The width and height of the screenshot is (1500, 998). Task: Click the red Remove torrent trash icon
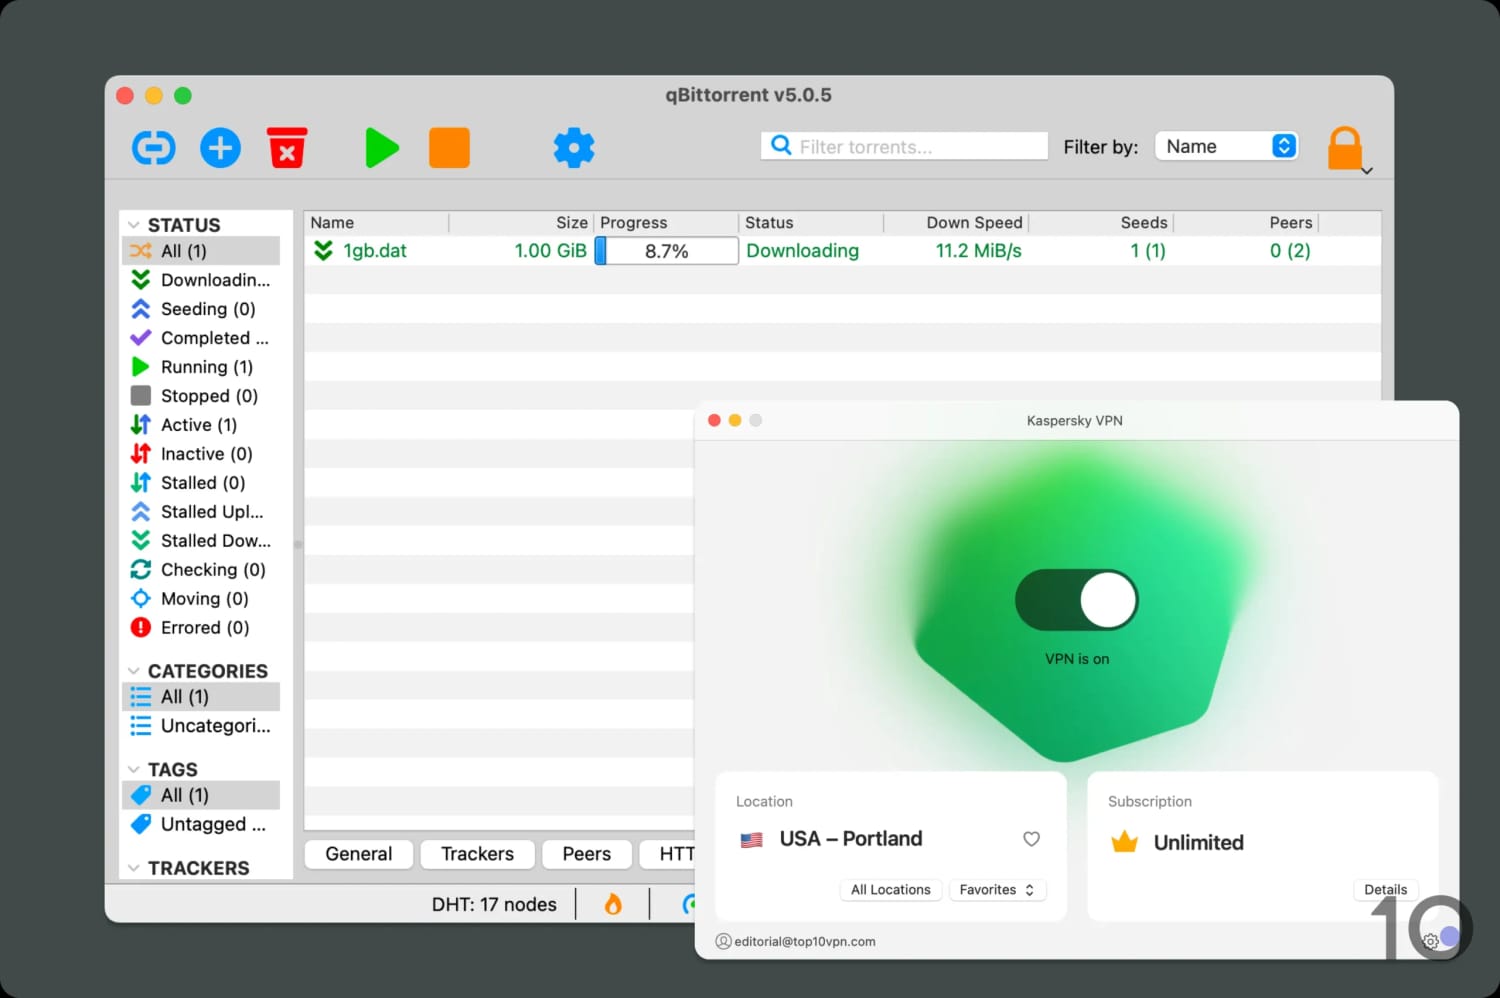pos(287,148)
